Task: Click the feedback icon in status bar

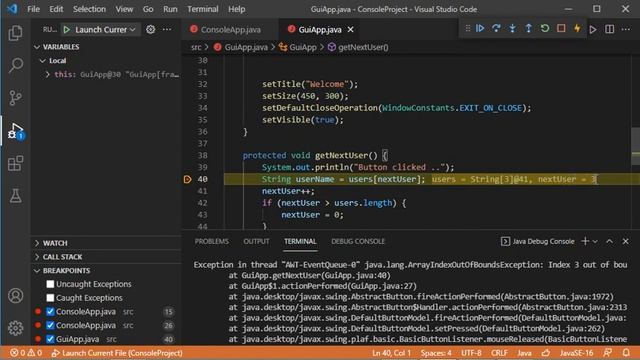Action: click(608, 353)
